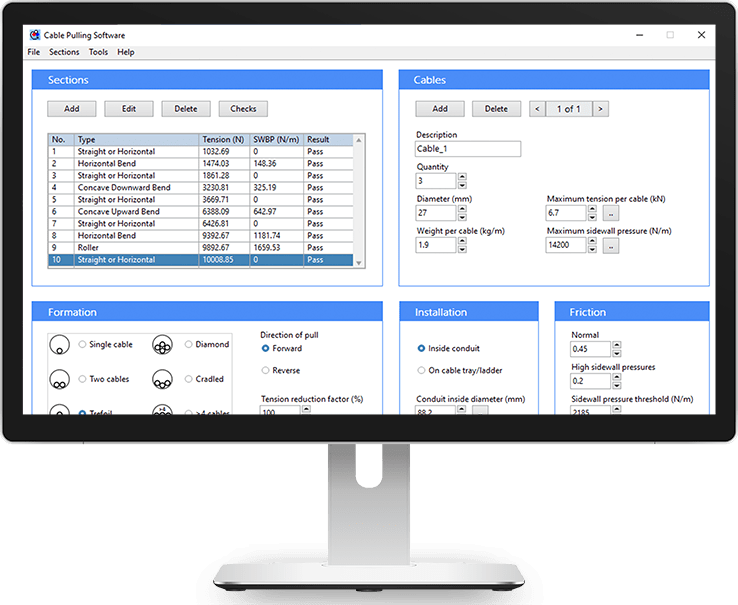
Task: Increase the cable Quantity using the up stepper
Action: coord(462,177)
